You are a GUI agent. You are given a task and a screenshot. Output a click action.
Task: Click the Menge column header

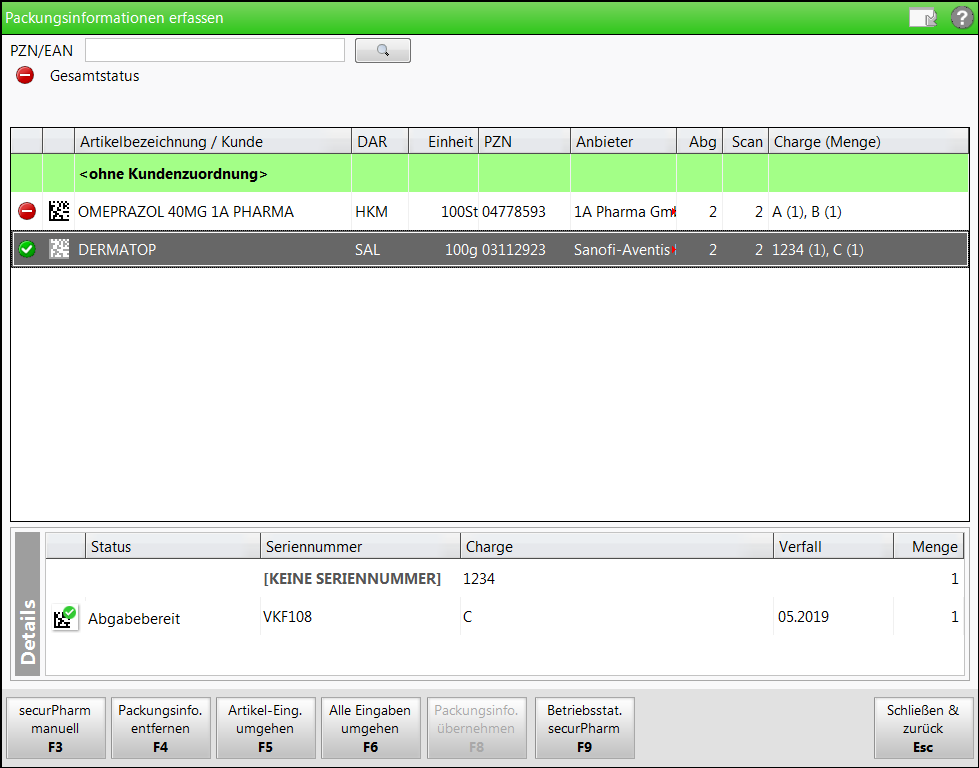point(929,546)
